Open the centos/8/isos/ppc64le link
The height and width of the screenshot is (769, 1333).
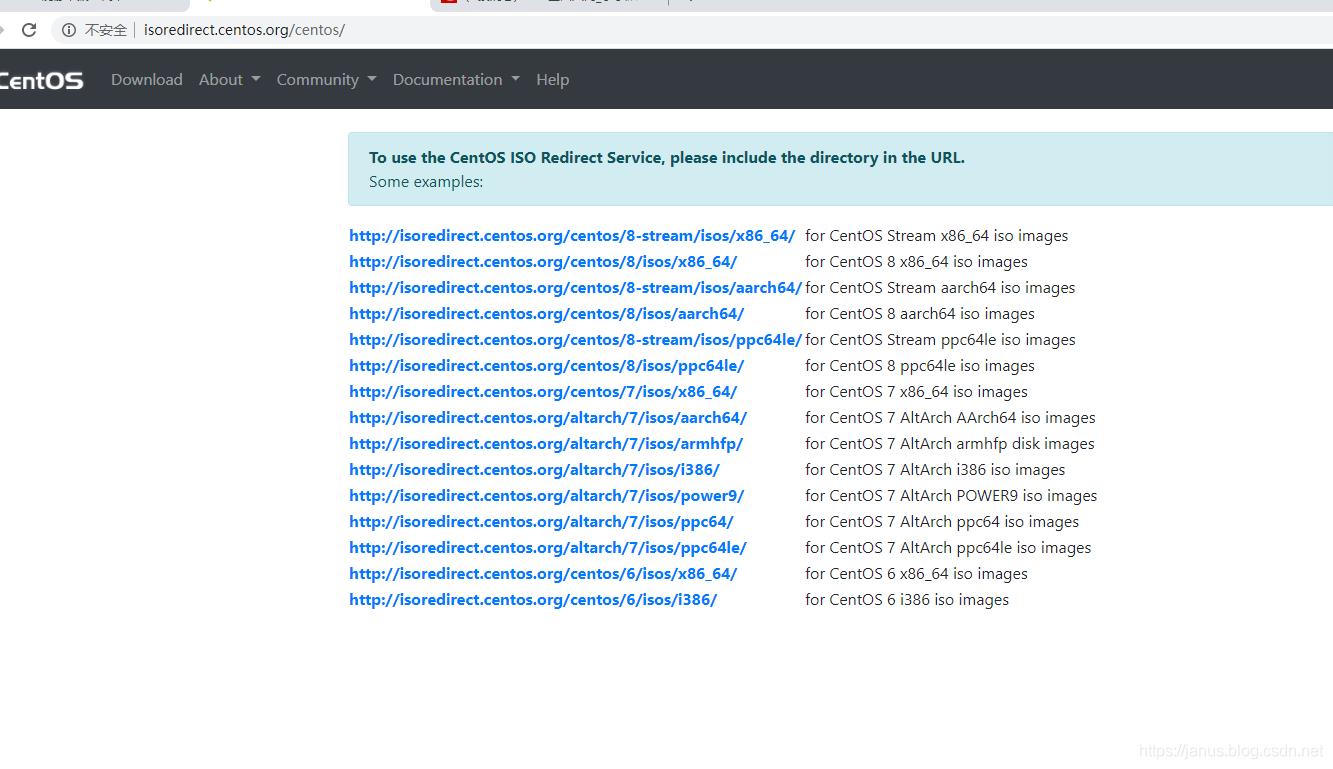tap(546, 366)
